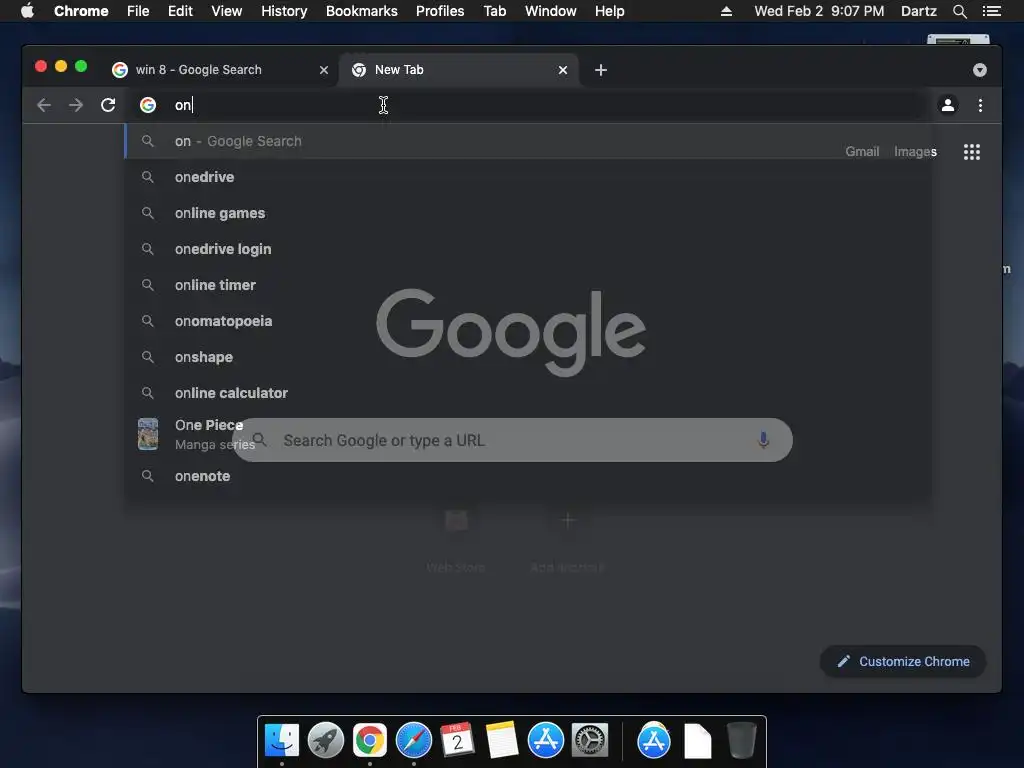Click the Google icon in address bar
This screenshot has width=1024, height=768.
(x=148, y=105)
